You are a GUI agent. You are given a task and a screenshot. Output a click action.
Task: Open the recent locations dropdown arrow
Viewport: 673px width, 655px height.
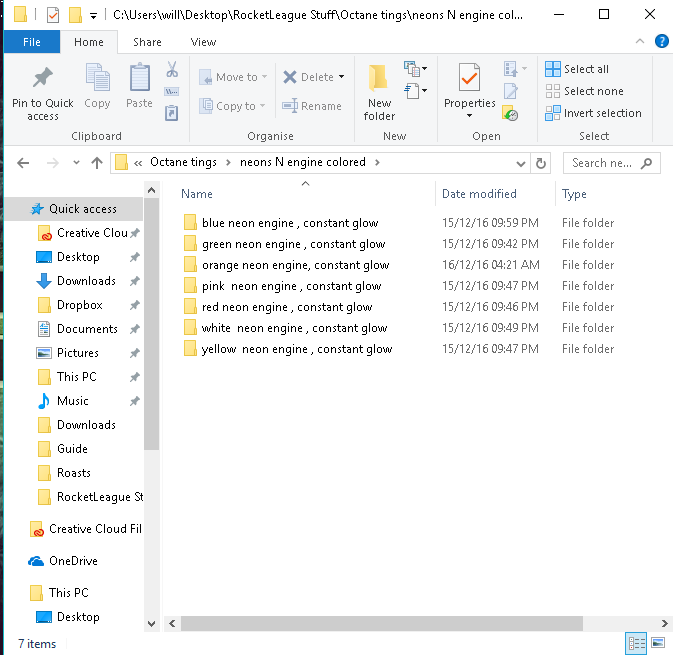click(x=76, y=163)
